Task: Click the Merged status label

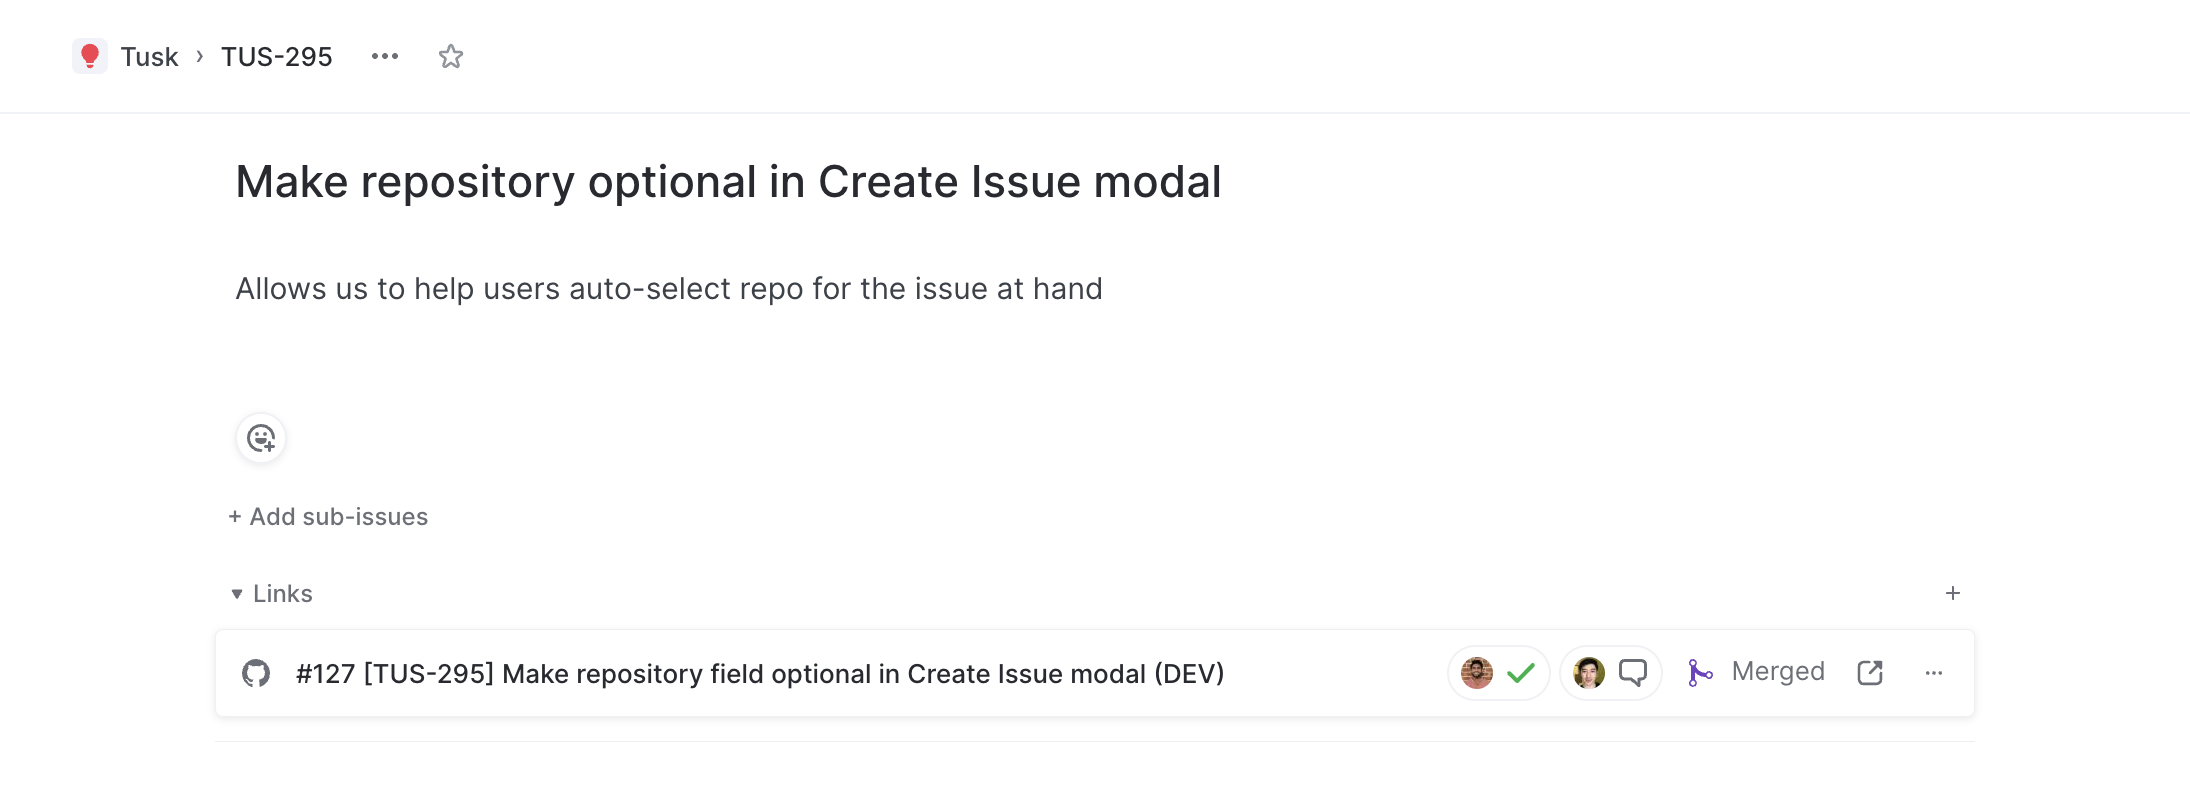Action: click(x=1778, y=671)
